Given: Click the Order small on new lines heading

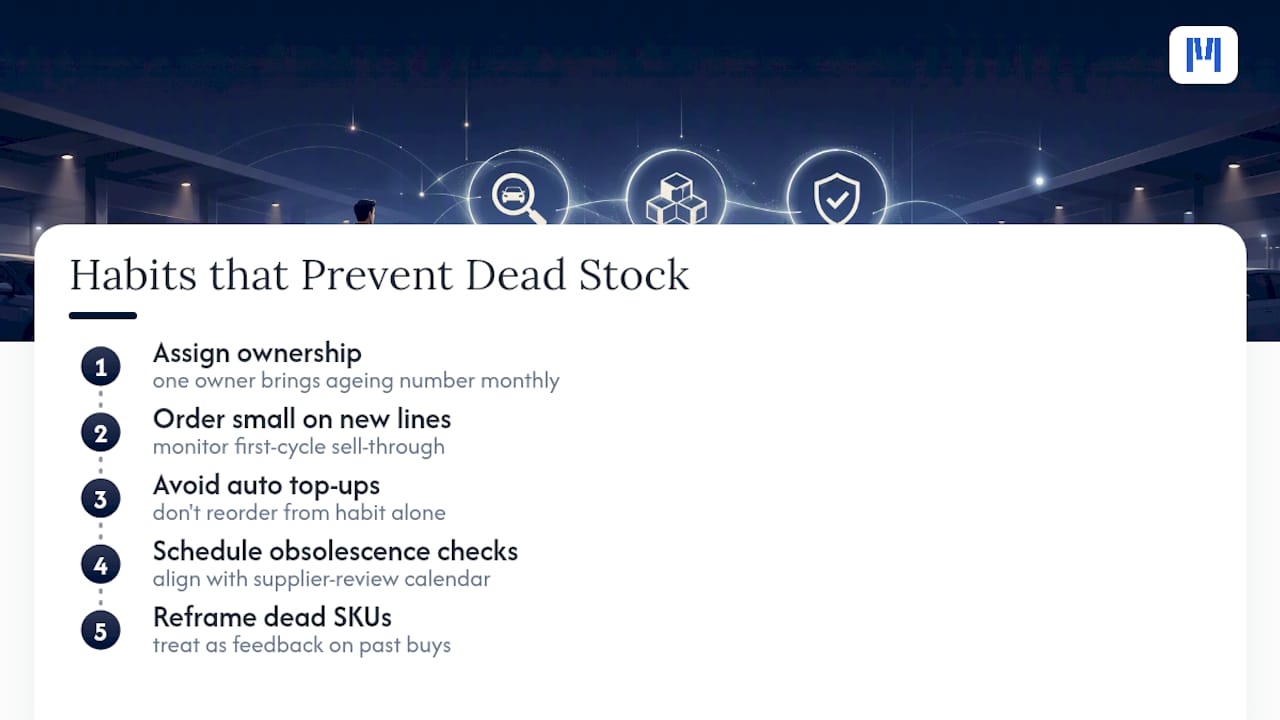Looking at the screenshot, I should 302,419.
